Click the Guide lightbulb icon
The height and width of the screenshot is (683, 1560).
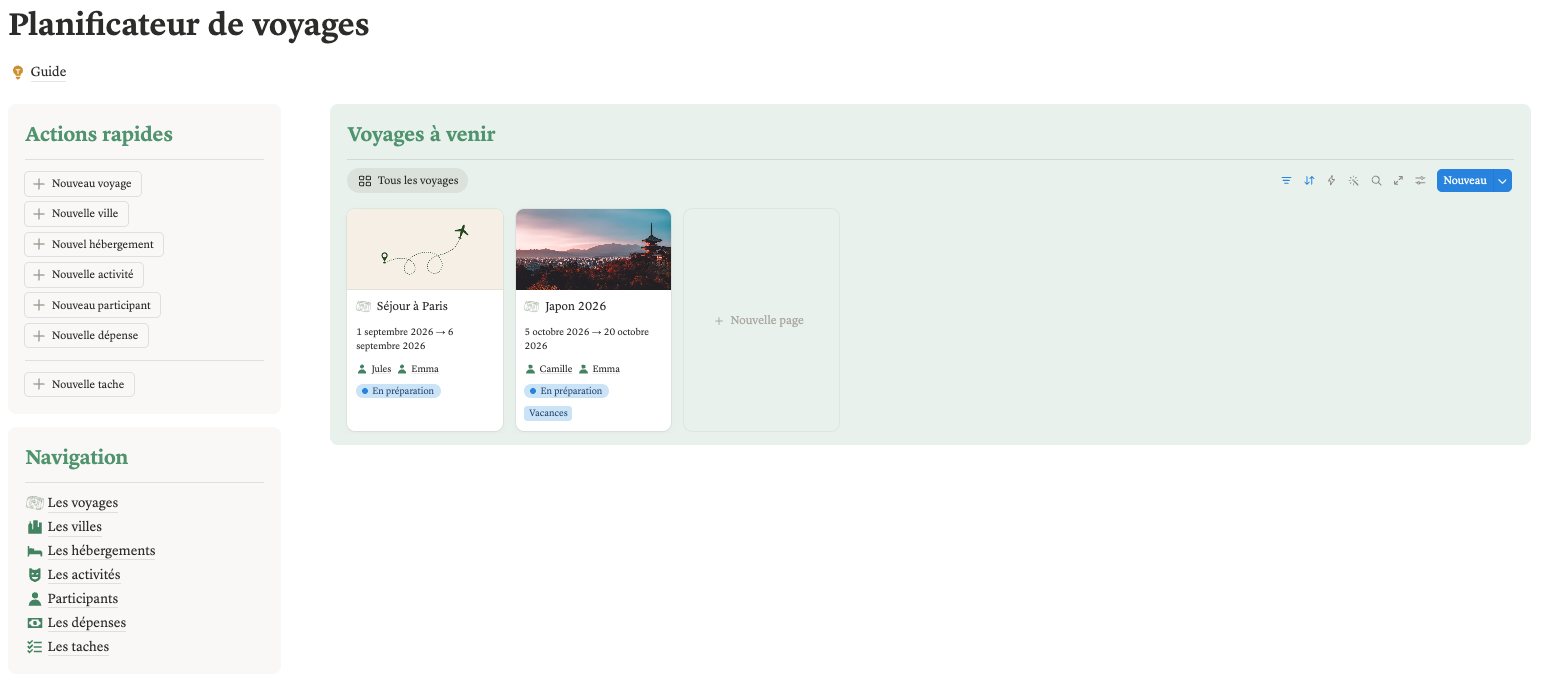17,72
